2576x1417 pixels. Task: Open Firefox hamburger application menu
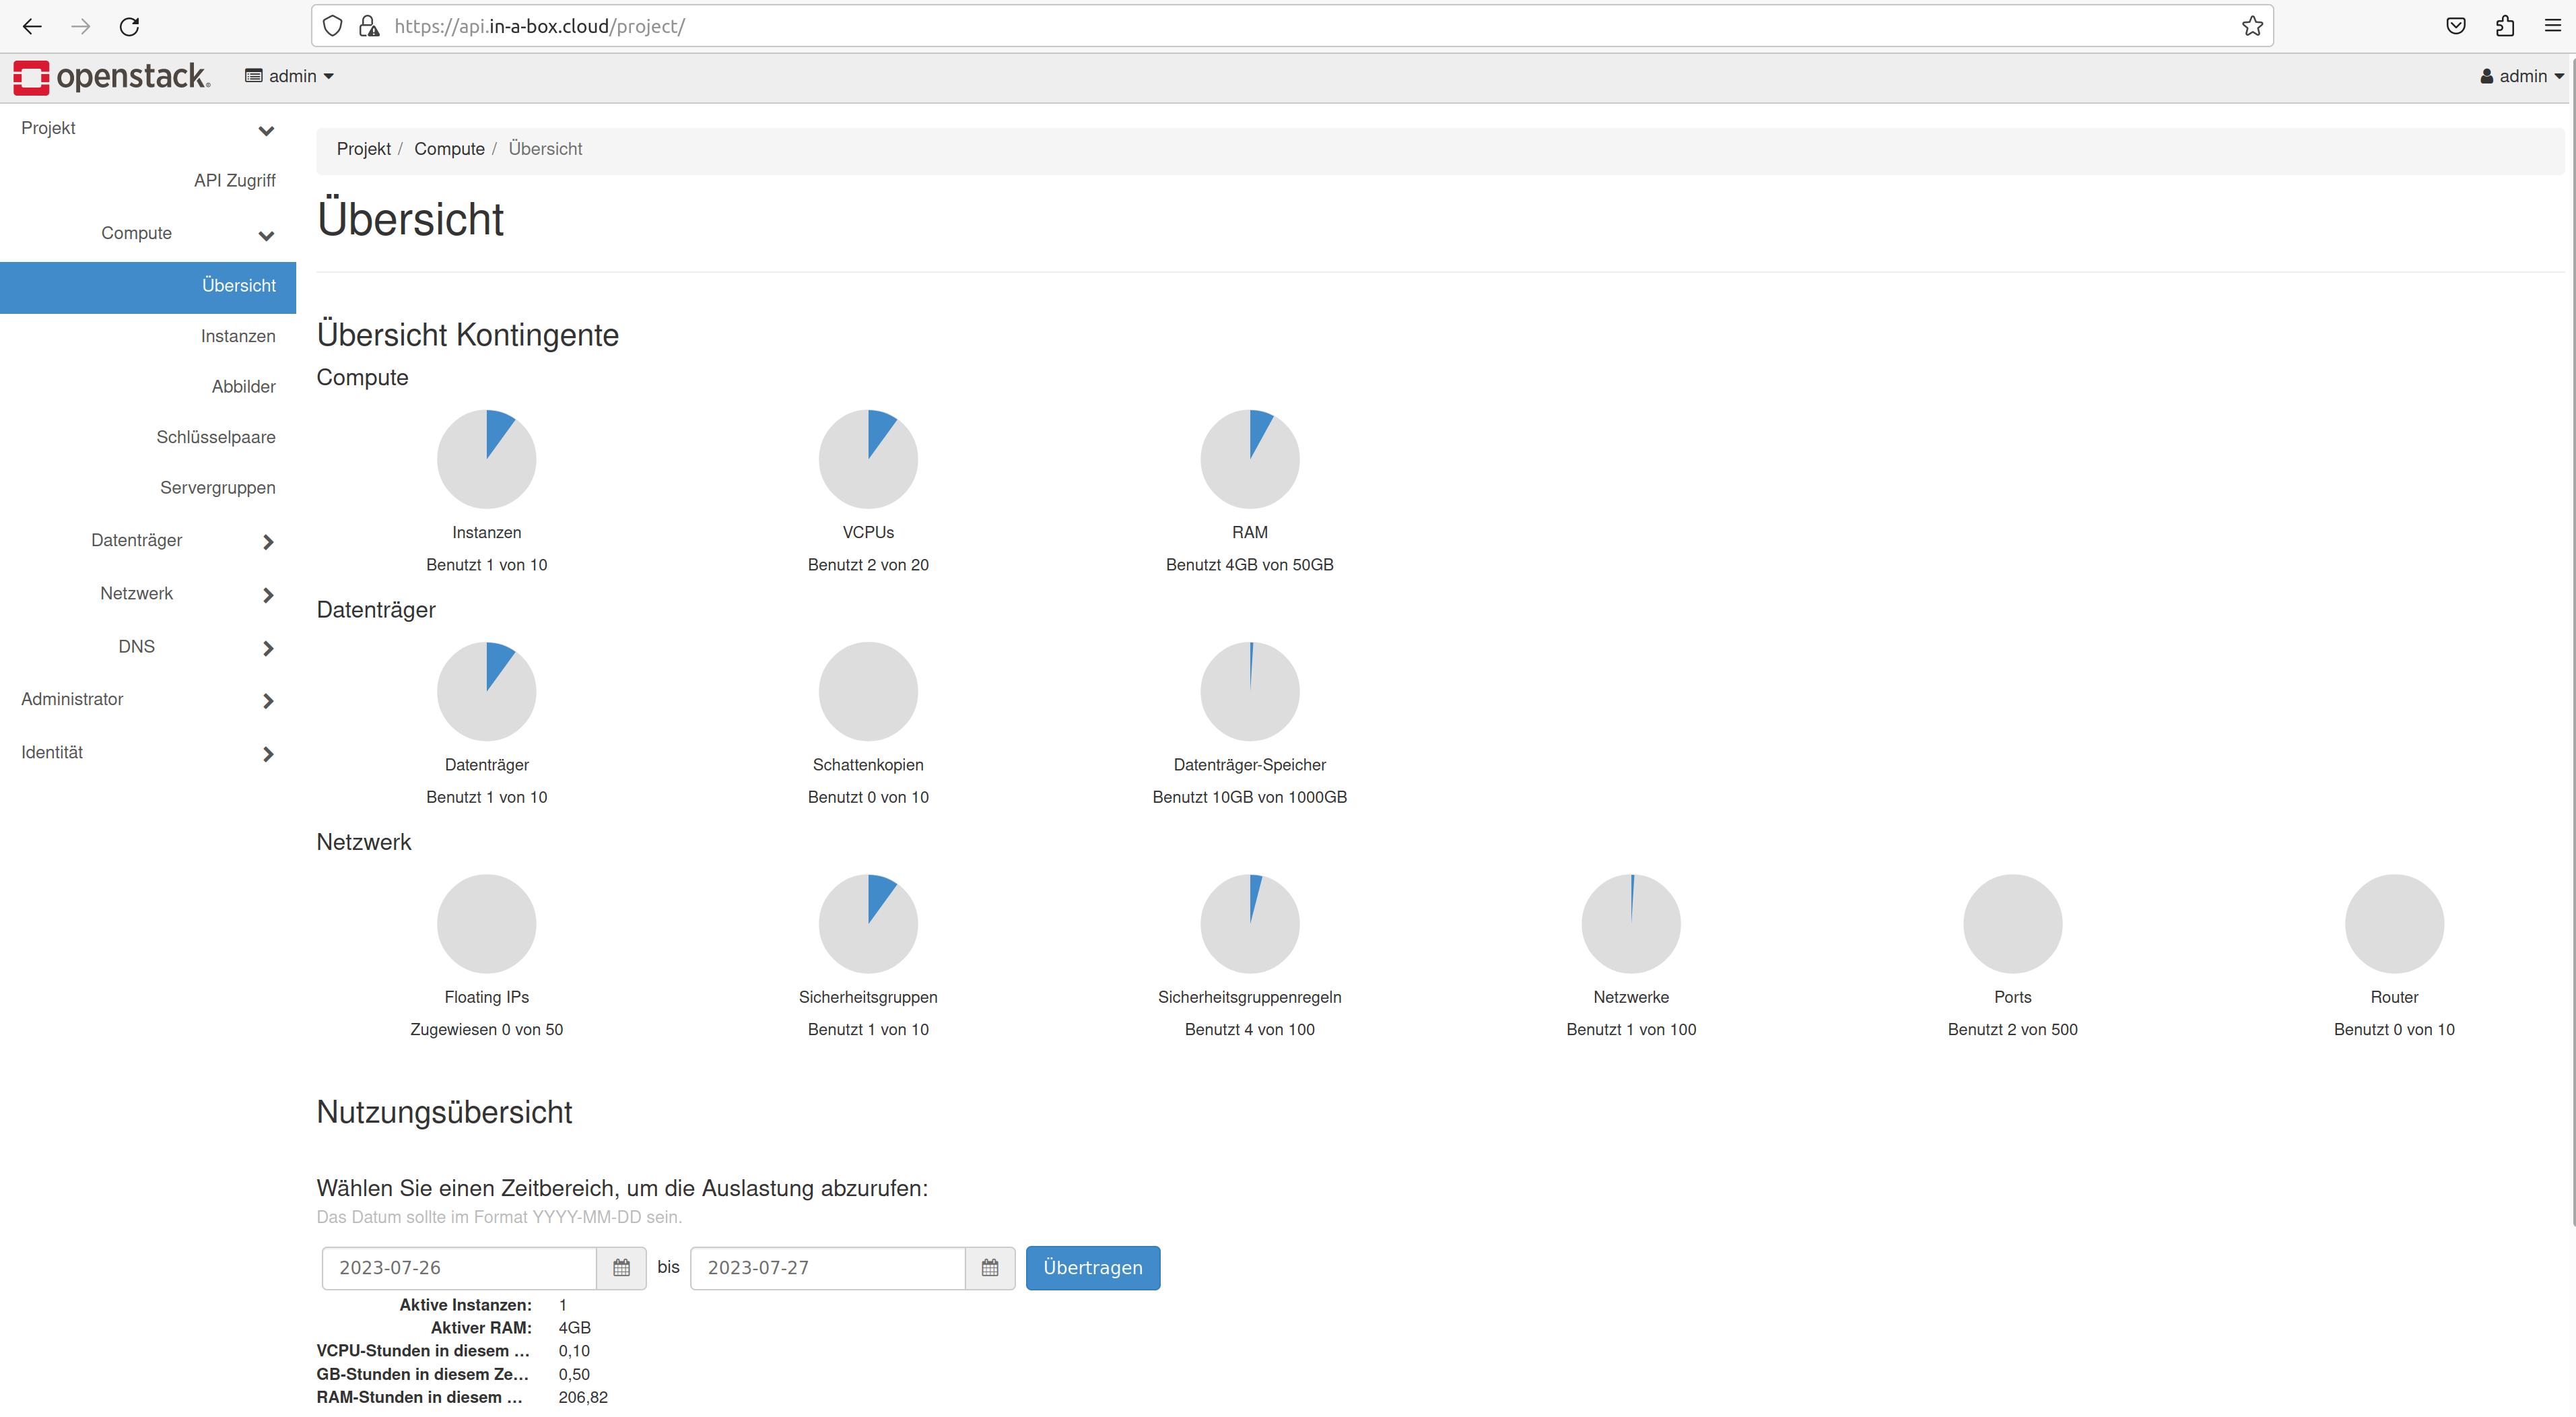(x=2553, y=26)
